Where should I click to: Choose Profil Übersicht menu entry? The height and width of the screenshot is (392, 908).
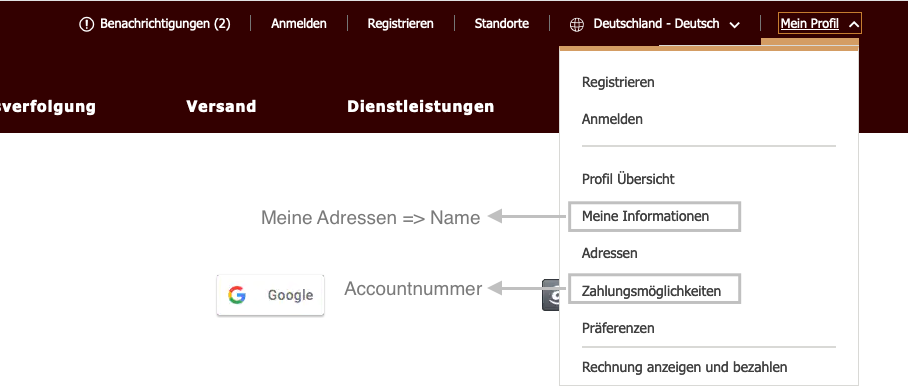pyautogui.click(x=628, y=179)
